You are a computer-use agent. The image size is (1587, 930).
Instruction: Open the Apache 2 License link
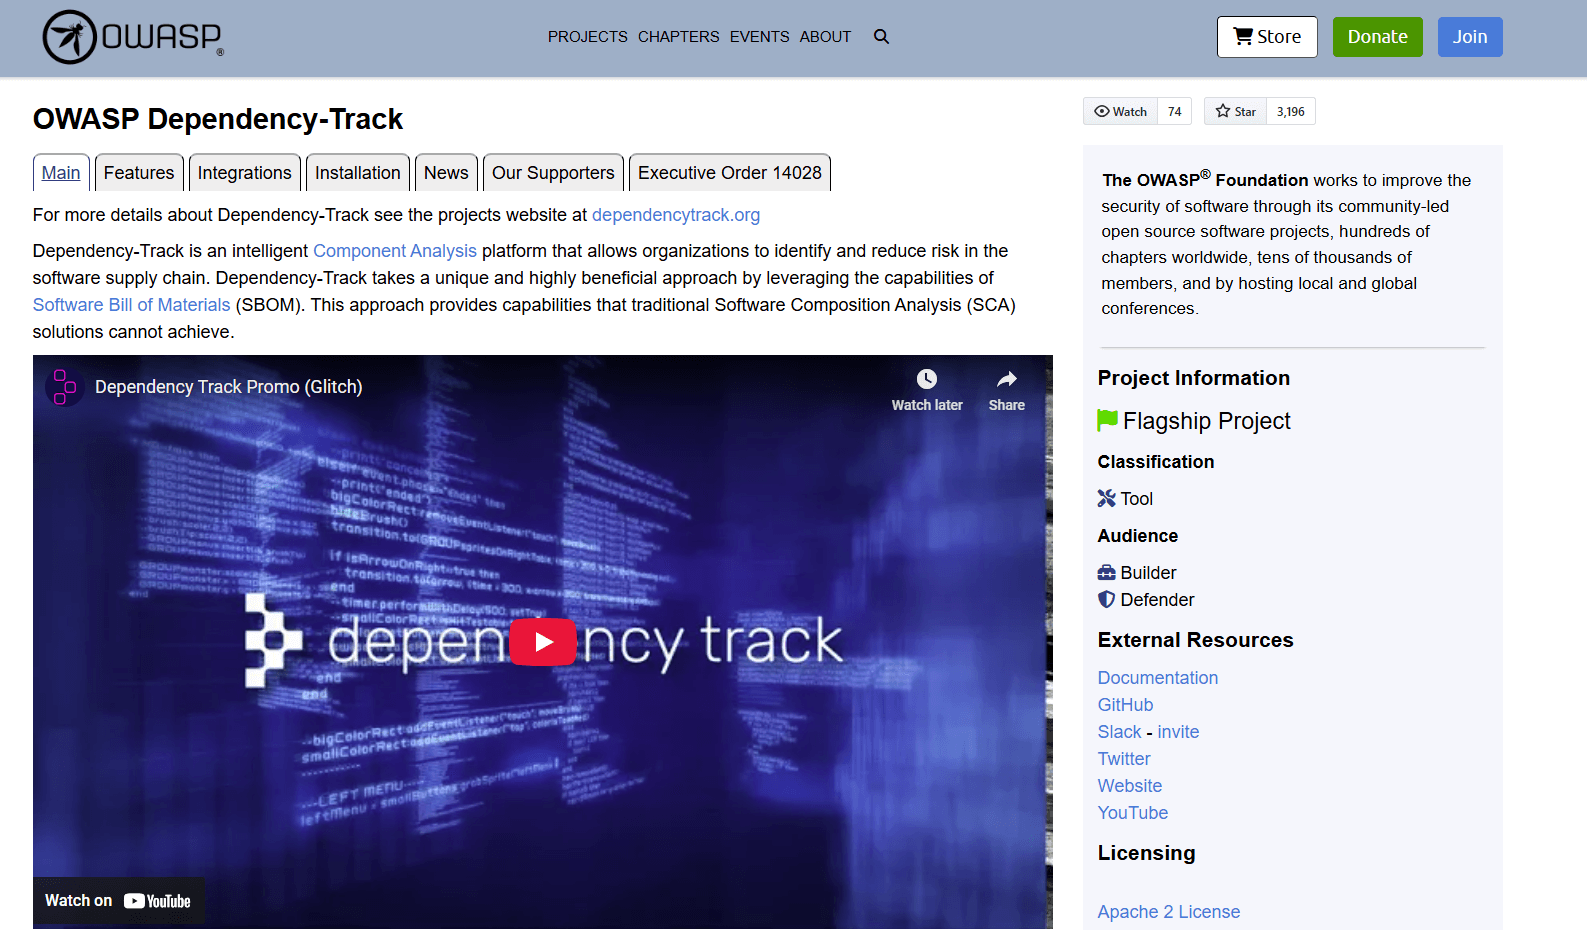click(x=1169, y=912)
